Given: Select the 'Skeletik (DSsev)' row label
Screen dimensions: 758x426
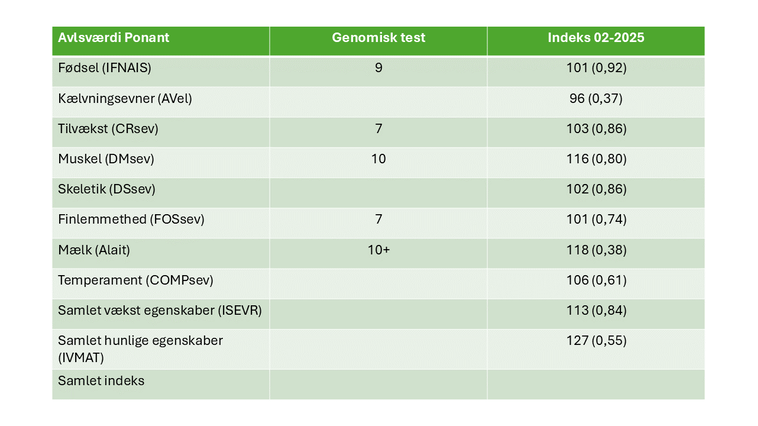Looking at the screenshot, I should (x=108, y=189).
